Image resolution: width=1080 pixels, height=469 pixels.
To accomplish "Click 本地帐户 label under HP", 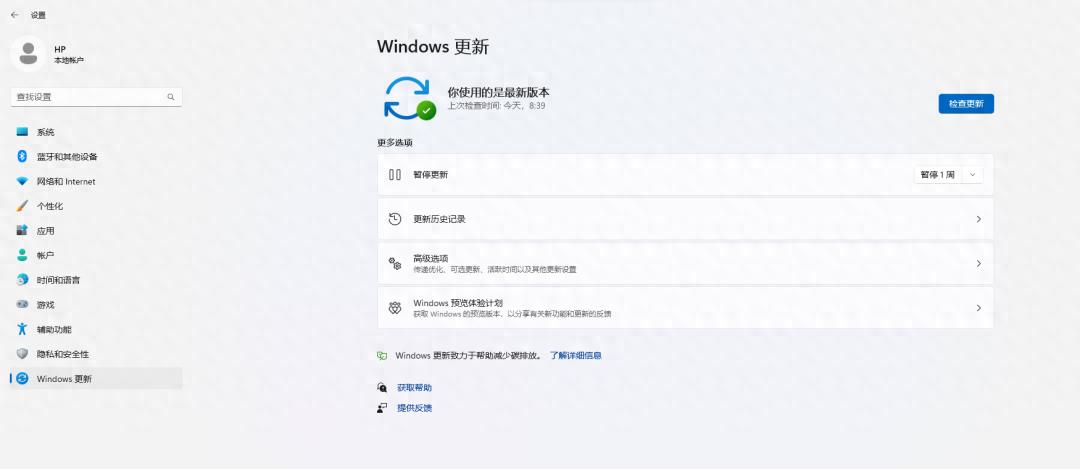I will pos(69,61).
